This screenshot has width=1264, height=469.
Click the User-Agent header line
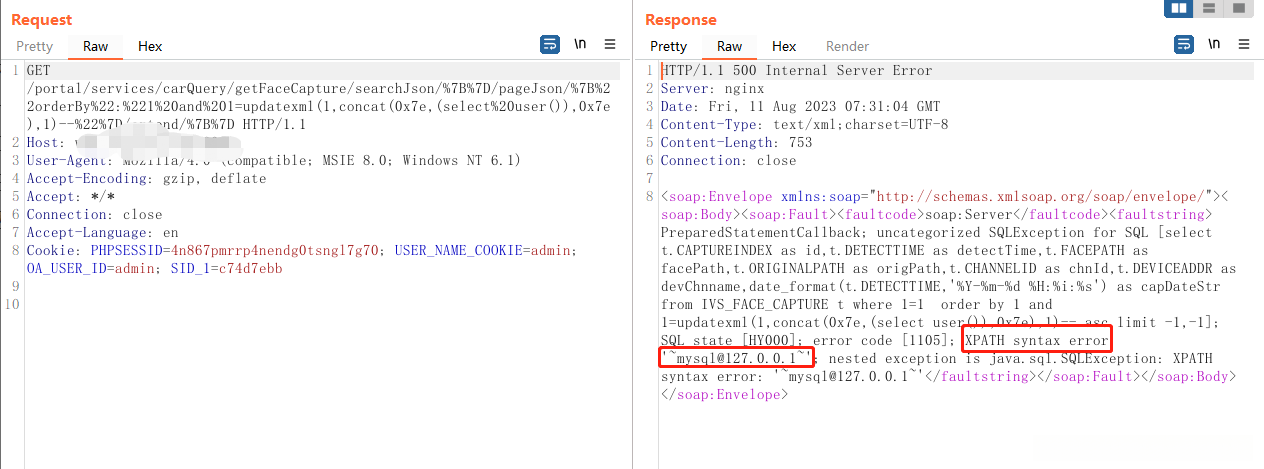coord(274,161)
